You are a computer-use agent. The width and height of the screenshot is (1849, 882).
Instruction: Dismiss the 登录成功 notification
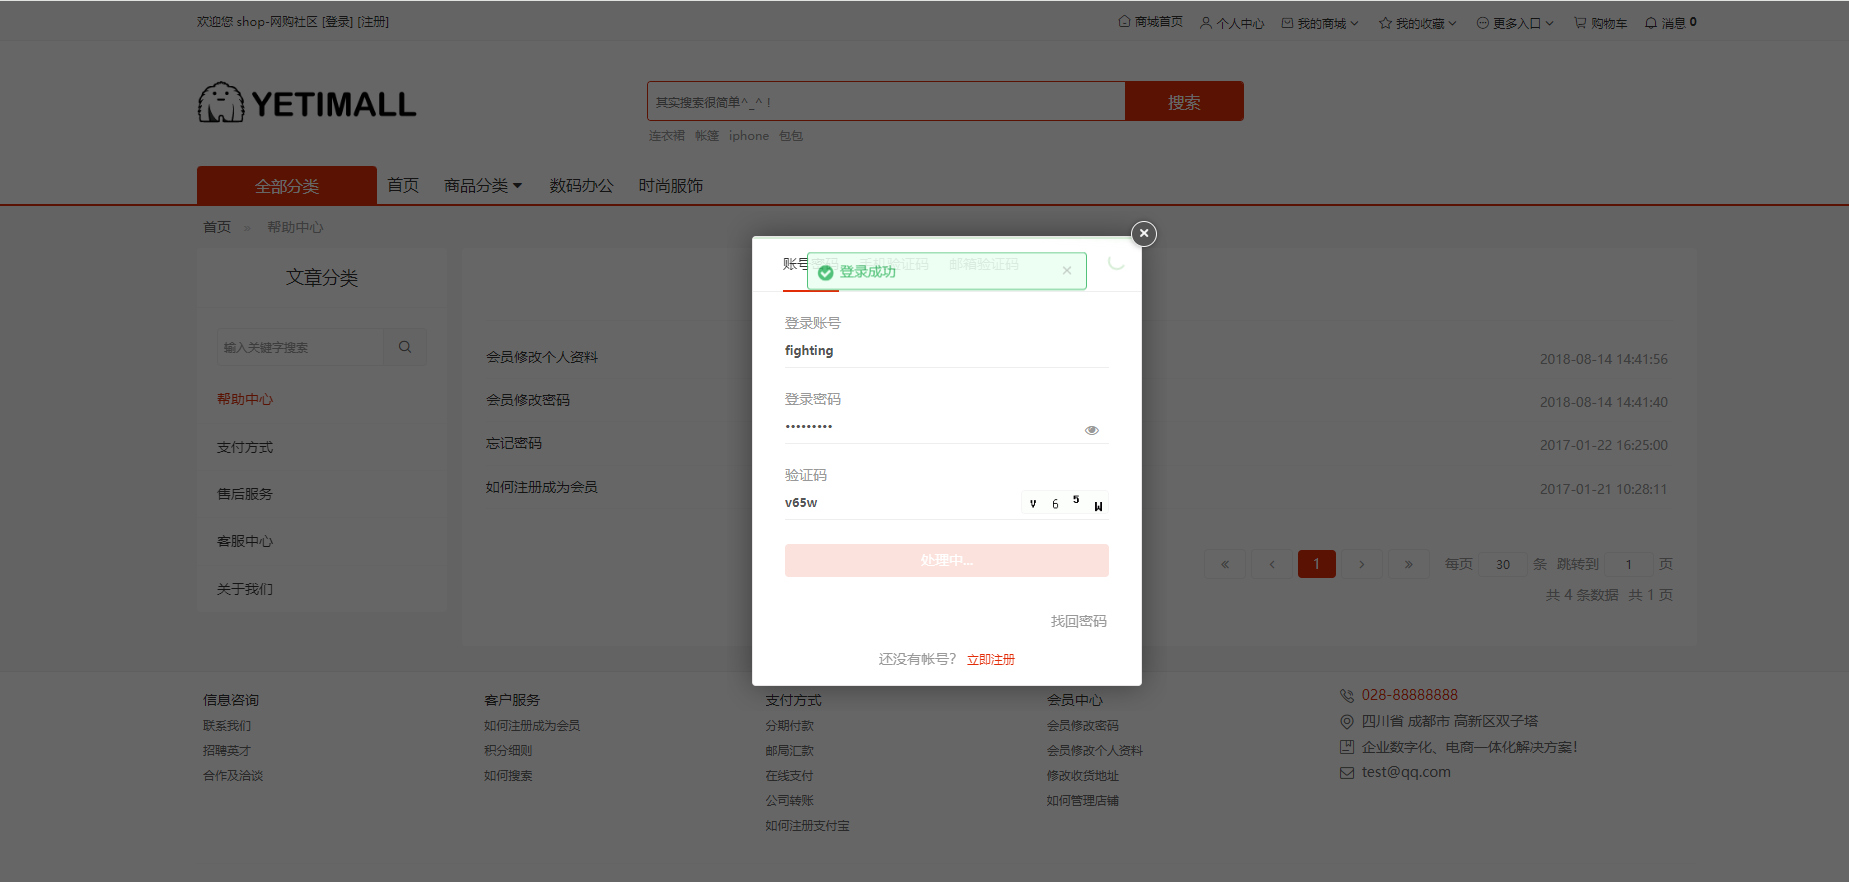pos(1067,271)
